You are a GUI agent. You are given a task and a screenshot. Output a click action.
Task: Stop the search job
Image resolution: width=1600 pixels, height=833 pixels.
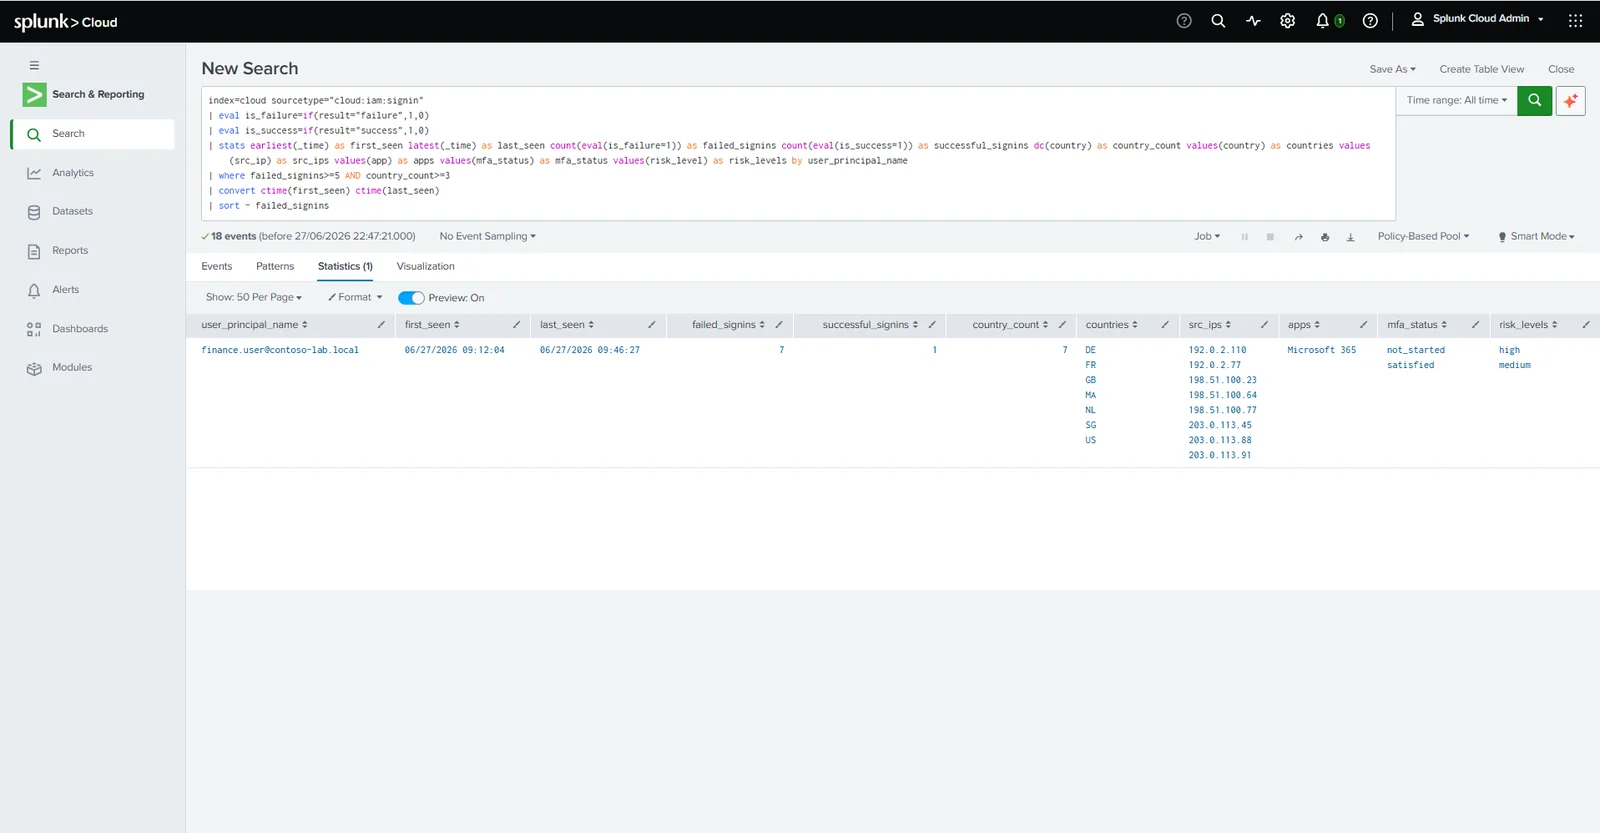pyautogui.click(x=1270, y=237)
